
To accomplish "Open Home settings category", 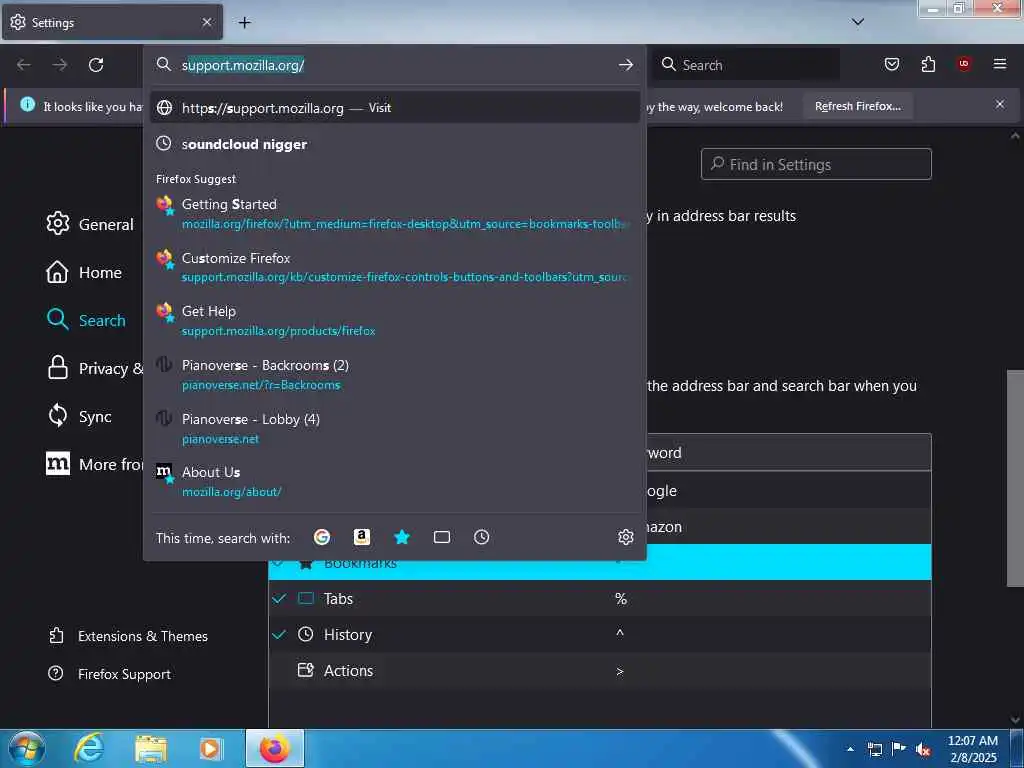I will point(84,272).
